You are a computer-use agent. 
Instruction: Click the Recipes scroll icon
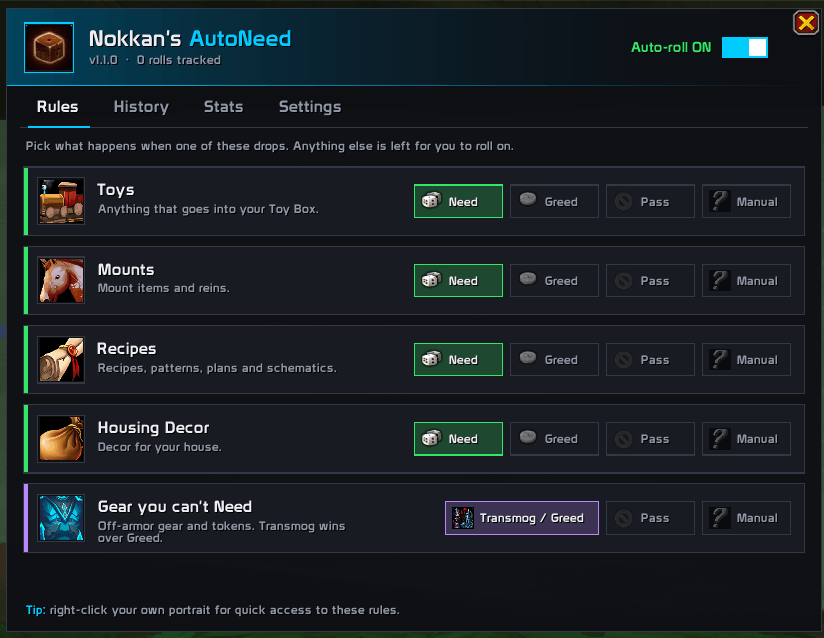(x=61, y=359)
